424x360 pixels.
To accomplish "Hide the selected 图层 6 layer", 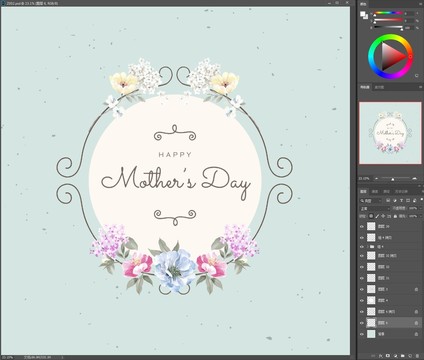I will (362, 323).
